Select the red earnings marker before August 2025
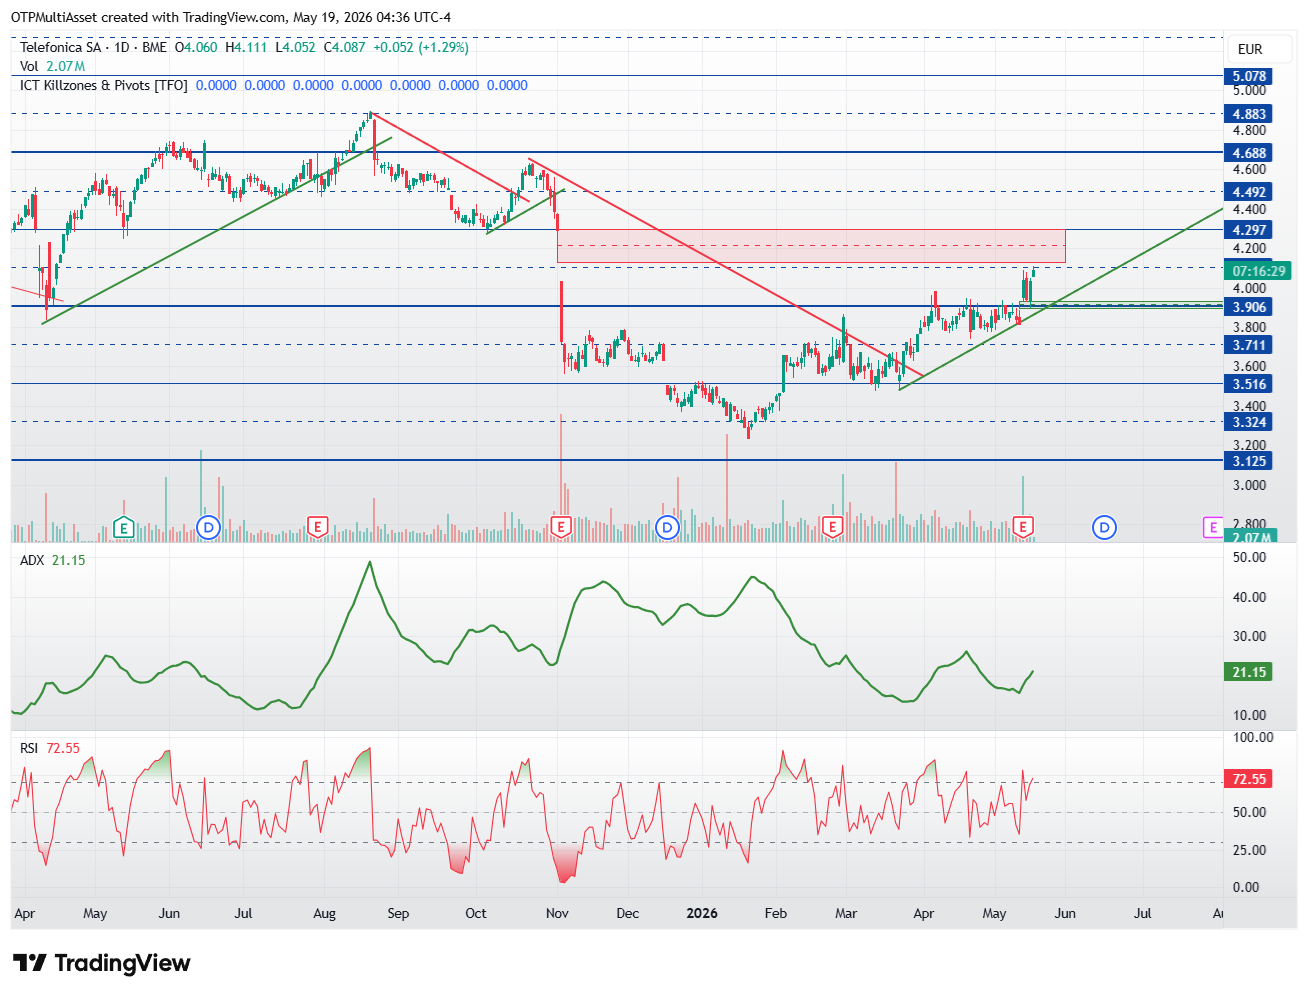 [317, 527]
